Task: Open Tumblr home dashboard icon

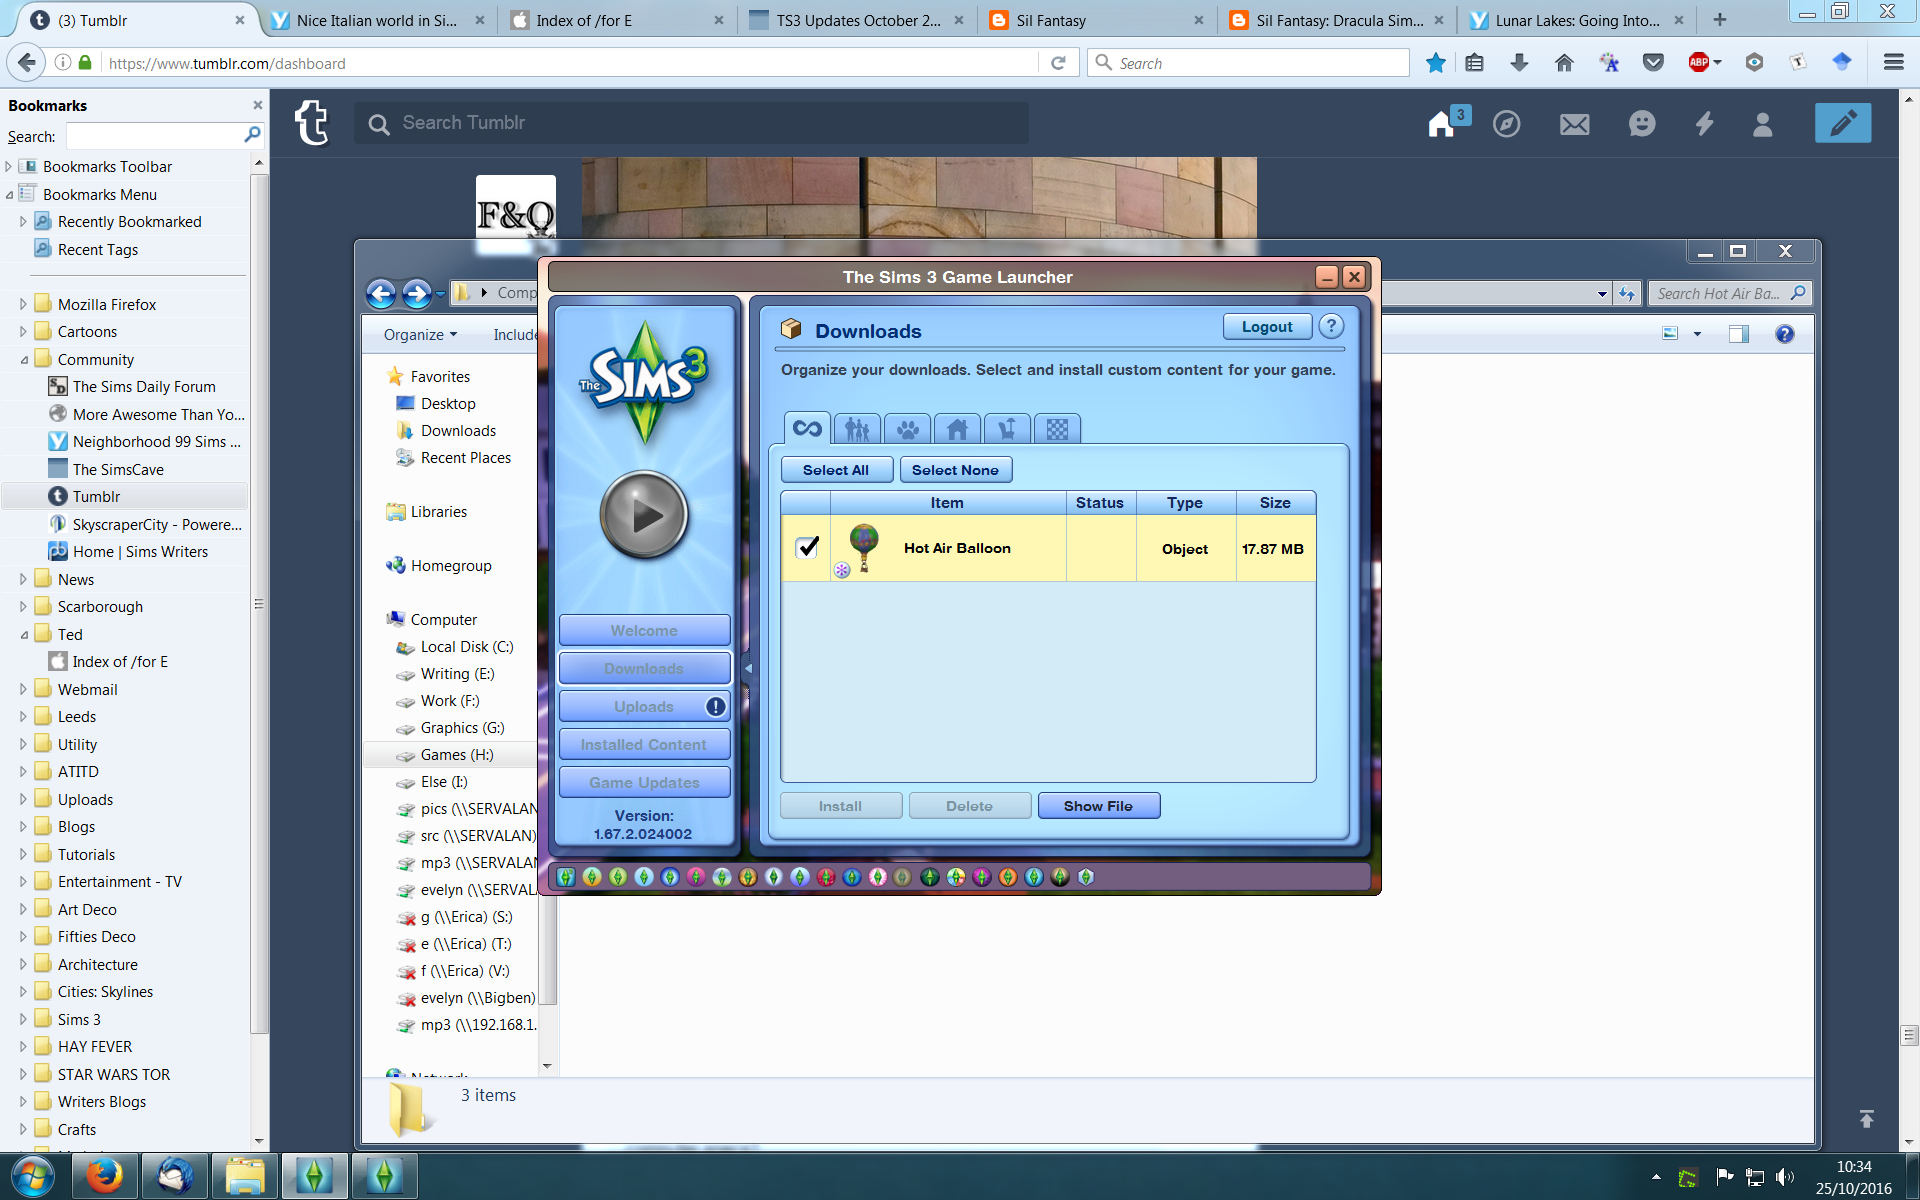Action: 1441,124
